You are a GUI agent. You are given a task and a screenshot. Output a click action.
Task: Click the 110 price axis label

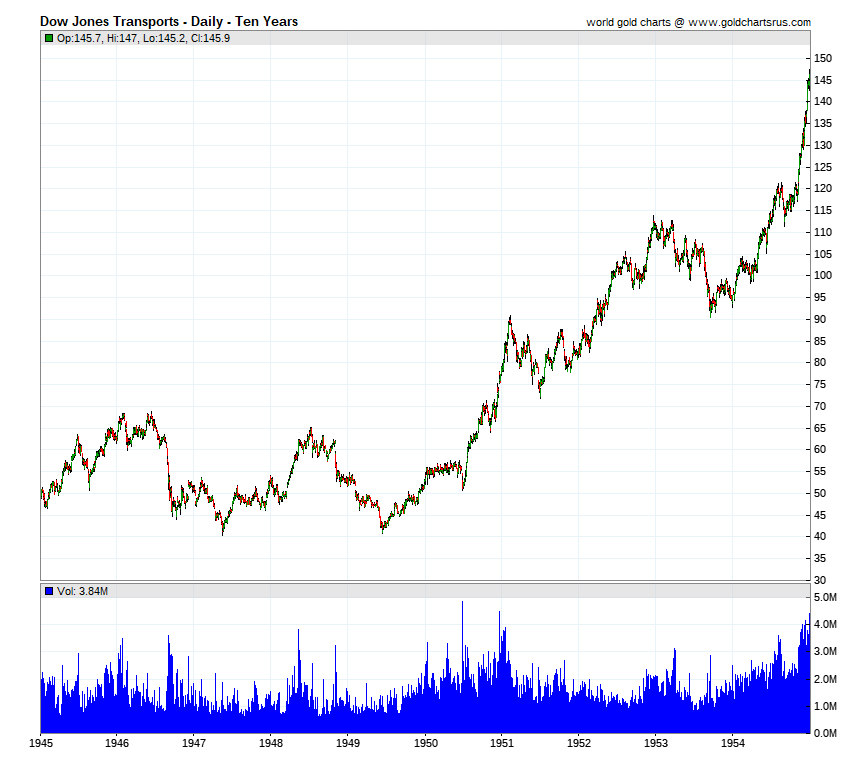823,232
